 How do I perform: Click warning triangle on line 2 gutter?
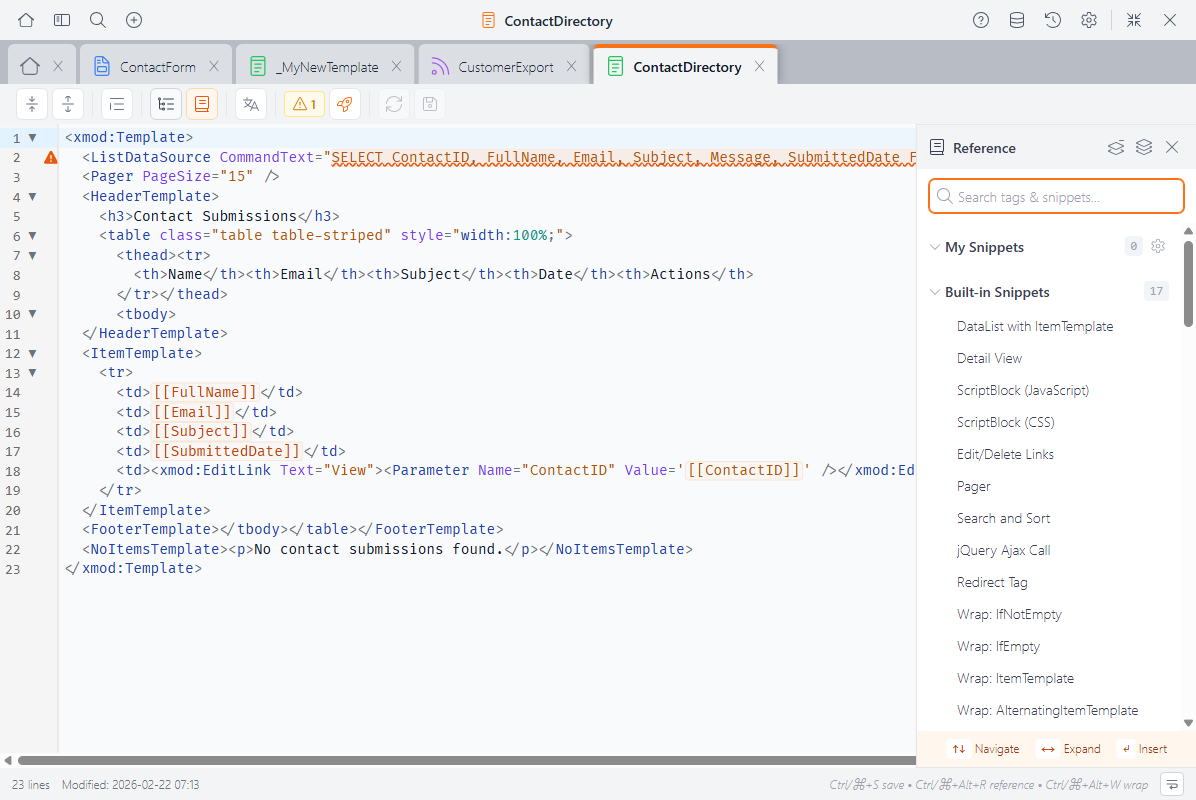(50, 158)
